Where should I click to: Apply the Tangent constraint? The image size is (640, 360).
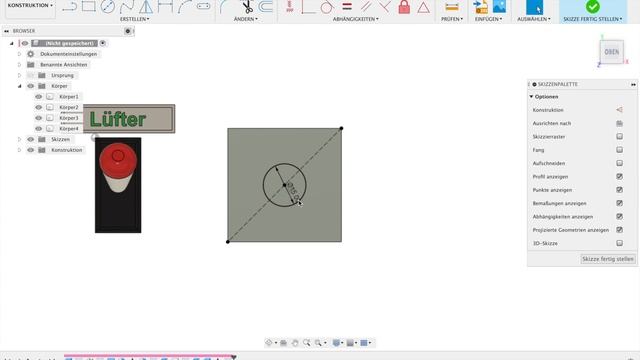(327, 7)
